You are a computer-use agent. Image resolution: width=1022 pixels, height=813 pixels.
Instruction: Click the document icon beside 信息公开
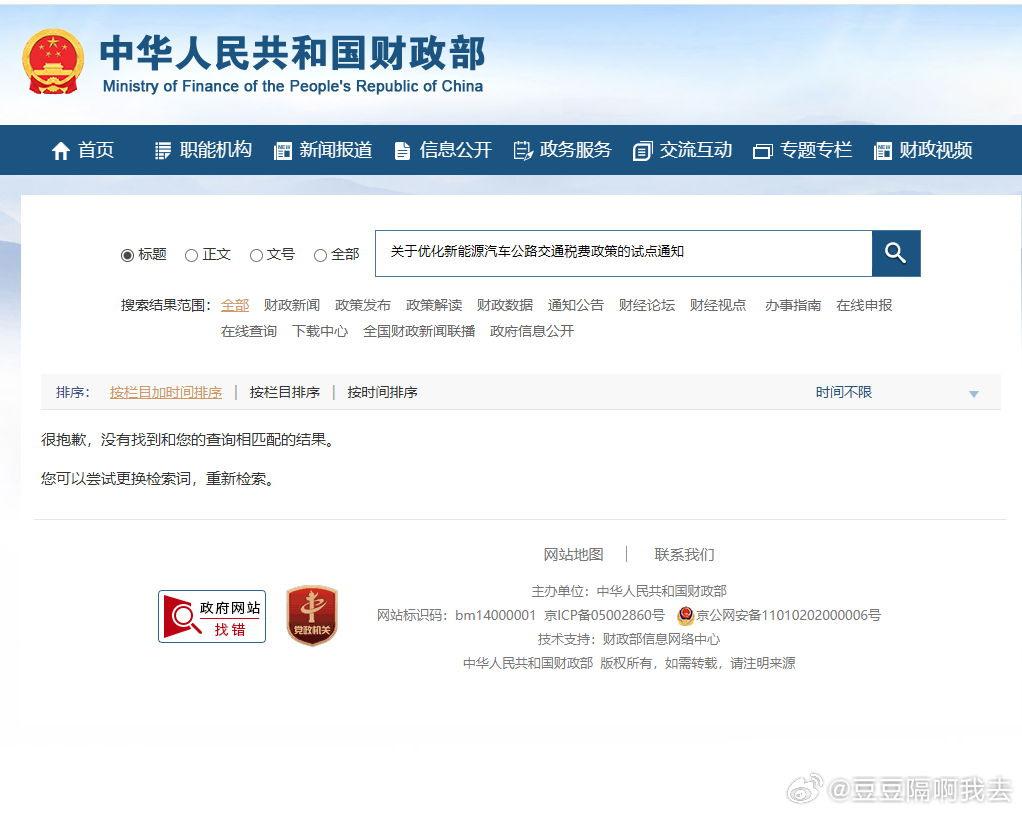[402, 150]
